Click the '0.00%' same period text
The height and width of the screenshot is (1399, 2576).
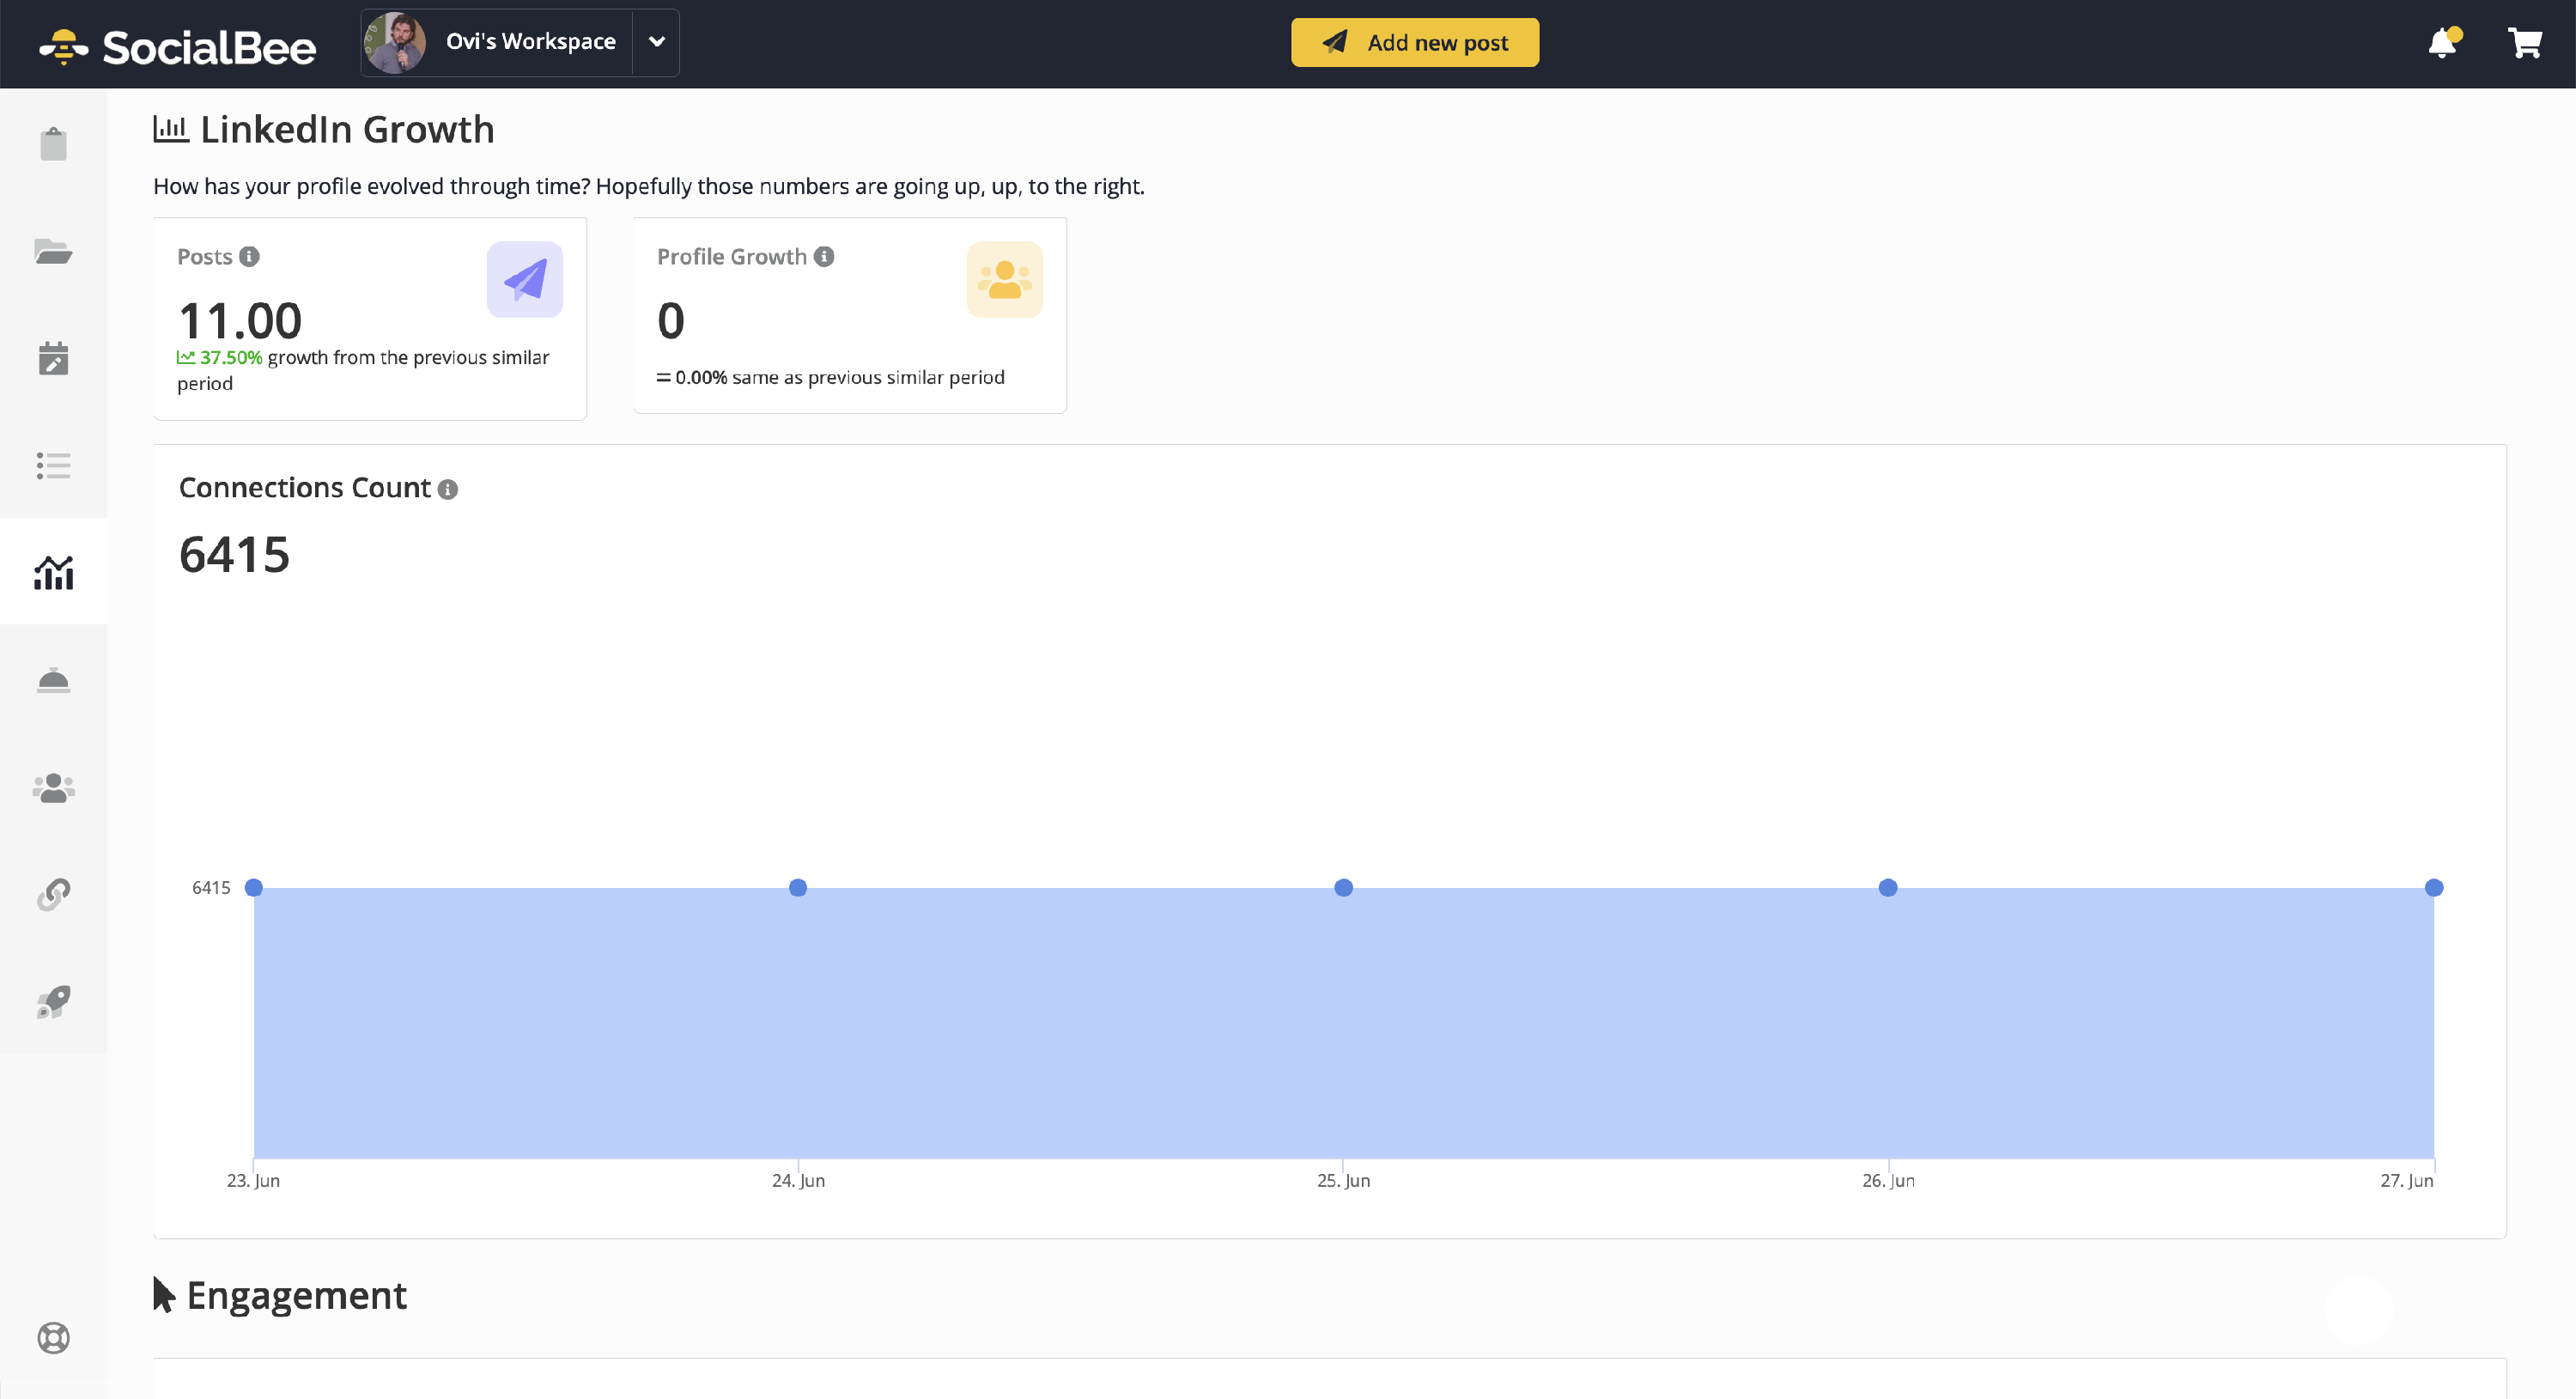click(x=701, y=377)
